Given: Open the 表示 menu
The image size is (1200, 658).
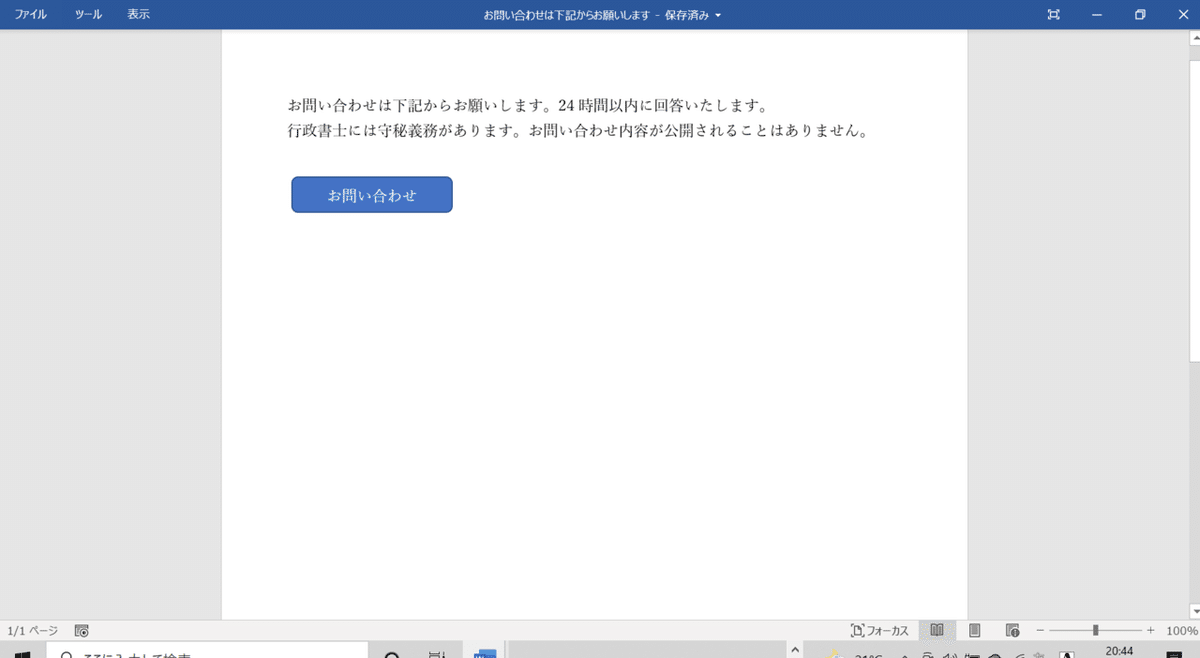Looking at the screenshot, I should [x=138, y=15].
